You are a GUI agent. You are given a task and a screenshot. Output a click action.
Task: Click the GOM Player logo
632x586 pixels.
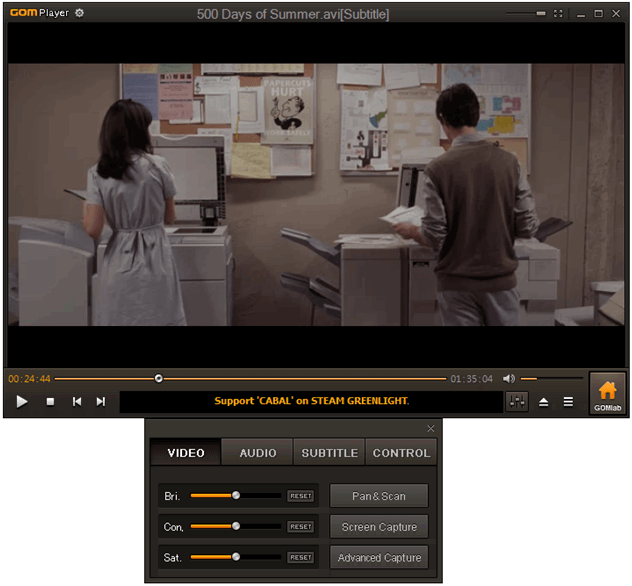point(39,13)
